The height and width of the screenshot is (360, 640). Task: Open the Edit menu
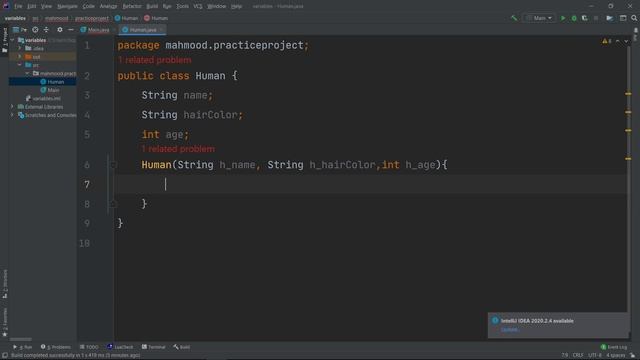click(31, 6)
